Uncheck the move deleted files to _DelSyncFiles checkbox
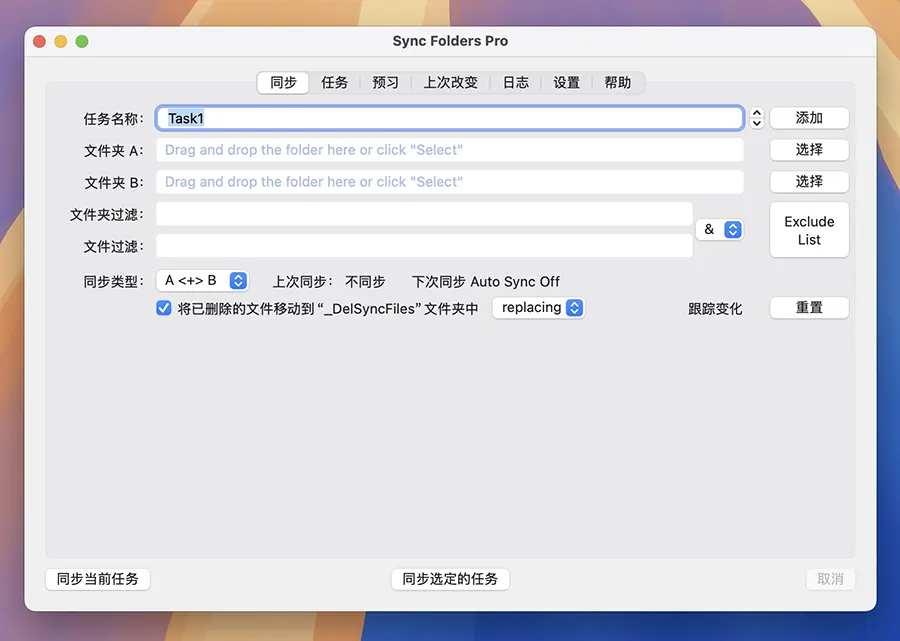Screen dimensions: 900x641 pyautogui.click(x=164, y=309)
